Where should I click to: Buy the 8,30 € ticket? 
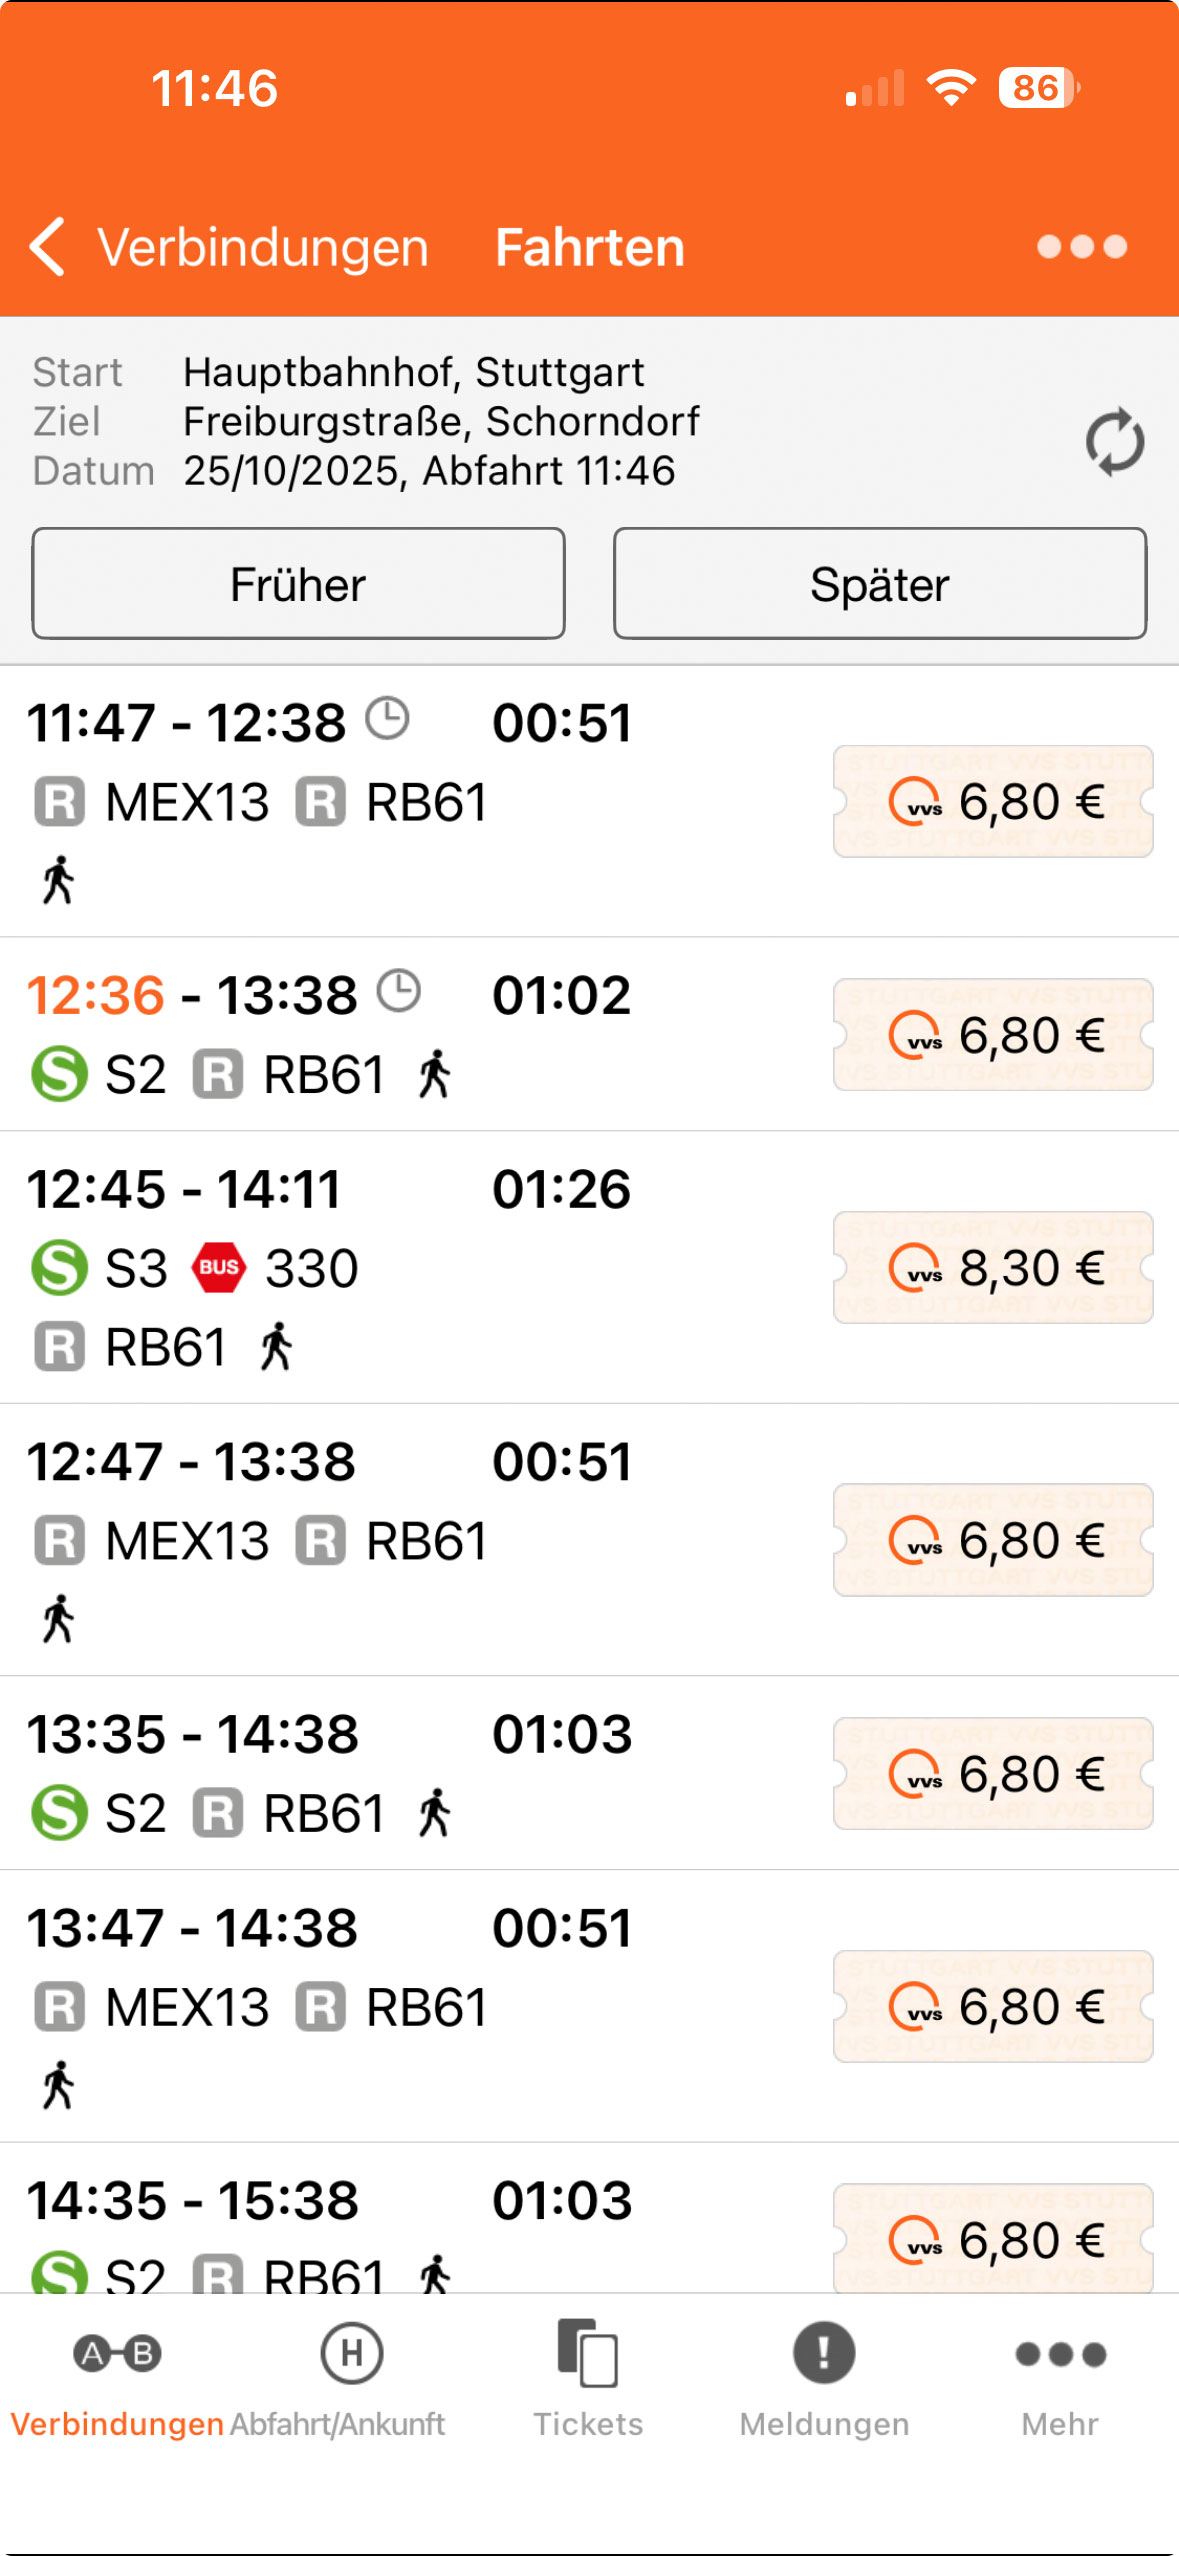[x=993, y=1268]
